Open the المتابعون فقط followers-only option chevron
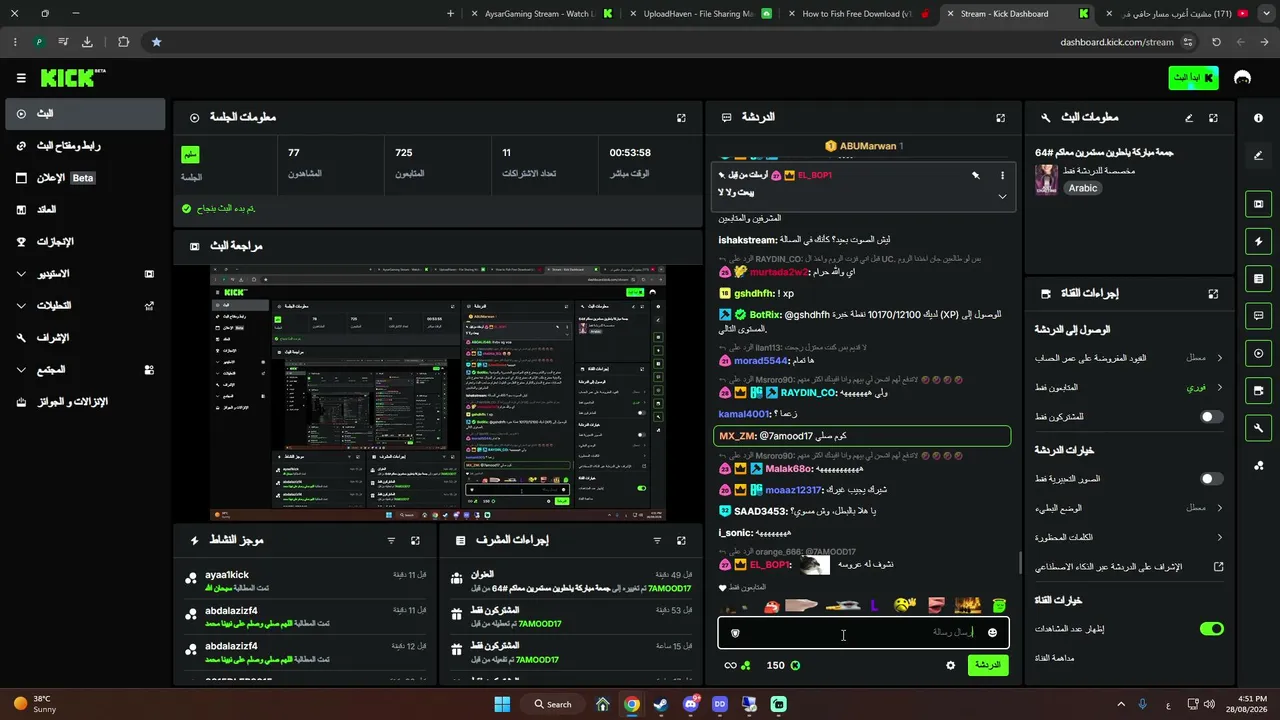 1219,387
